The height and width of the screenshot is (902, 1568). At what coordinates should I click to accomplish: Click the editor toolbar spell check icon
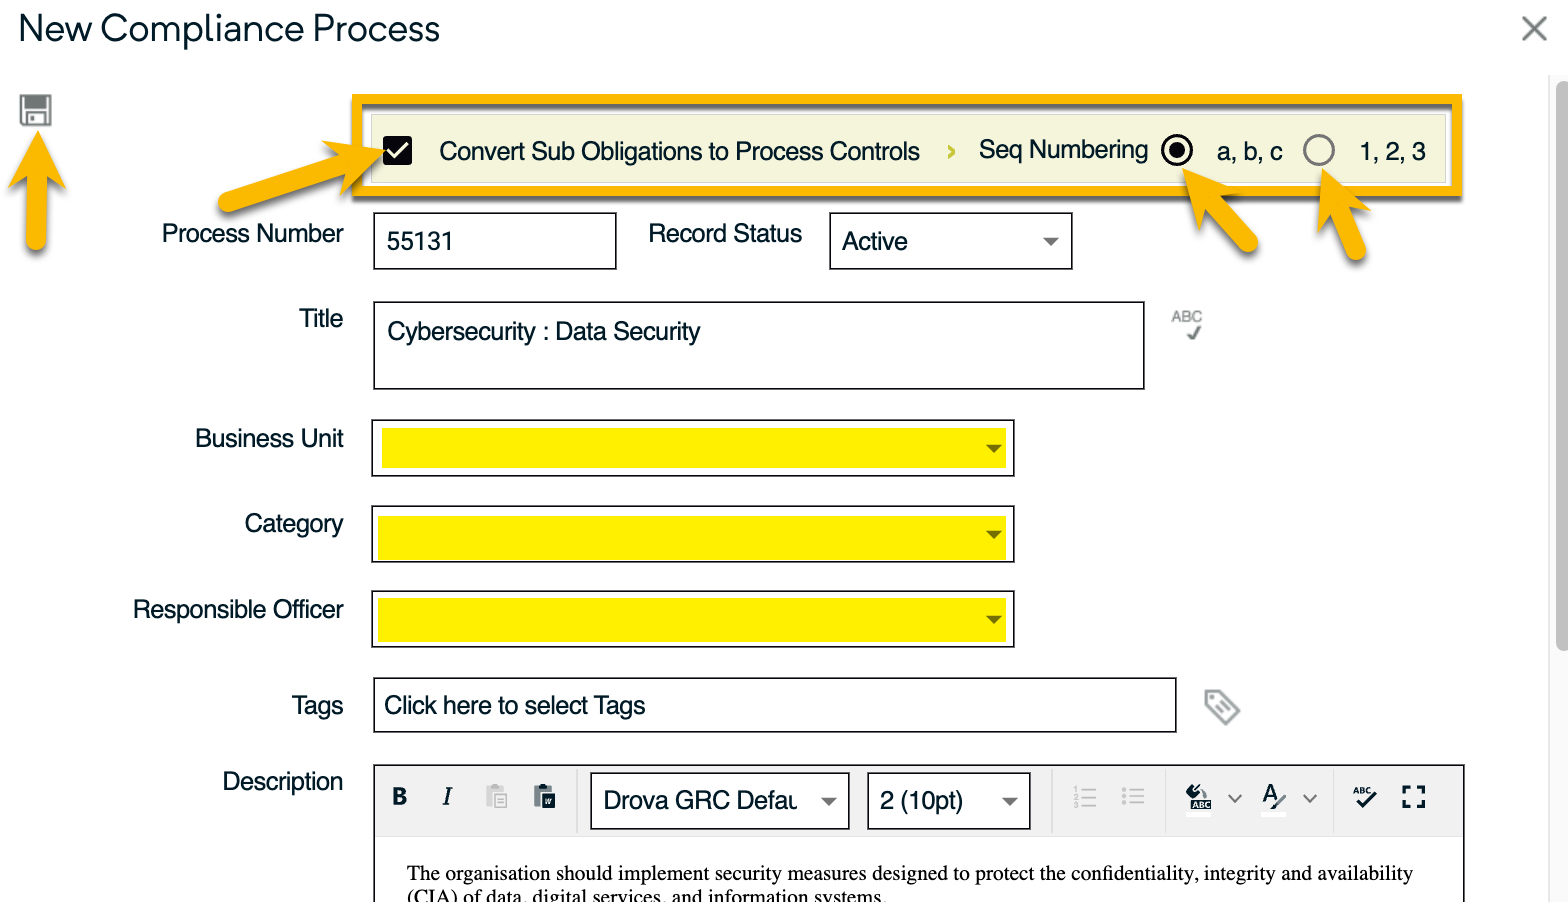click(x=1364, y=797)
